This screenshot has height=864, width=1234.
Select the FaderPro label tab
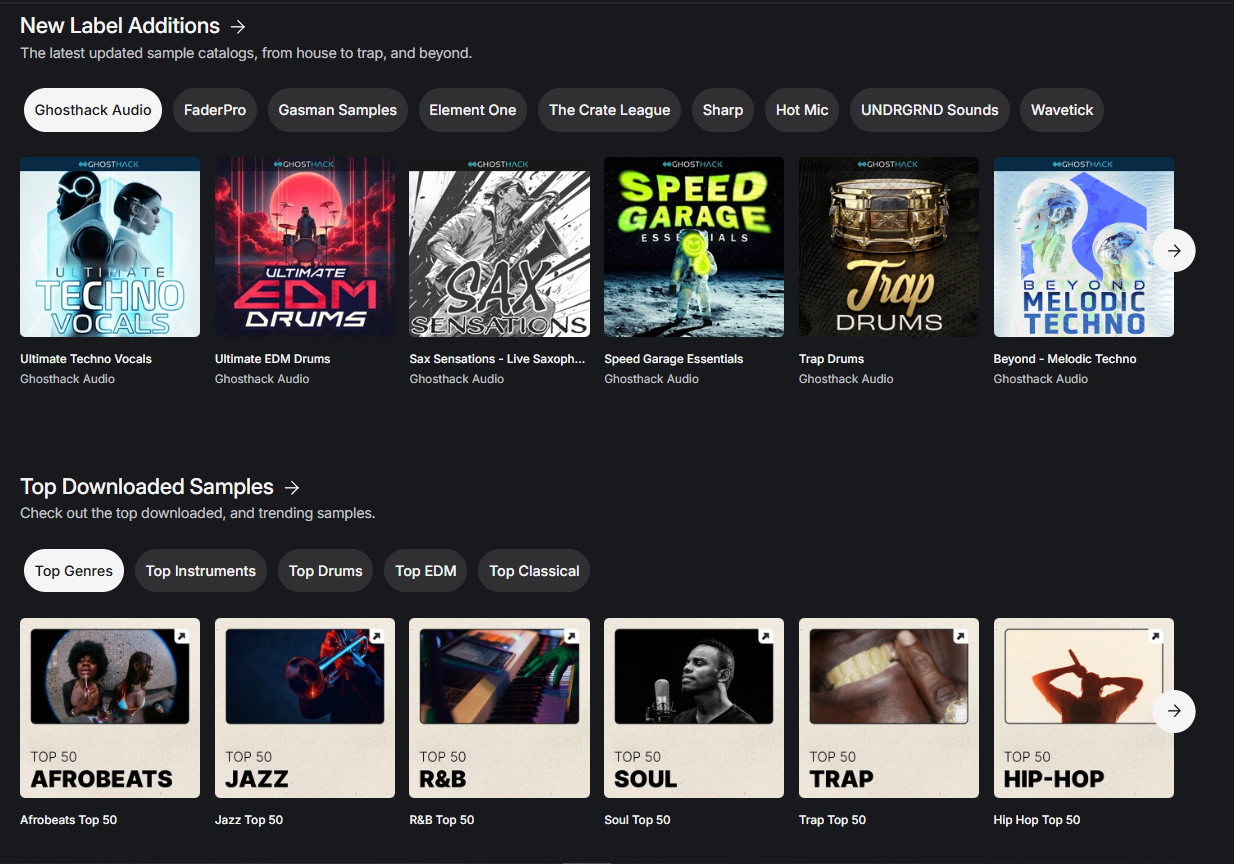point(215,110)
